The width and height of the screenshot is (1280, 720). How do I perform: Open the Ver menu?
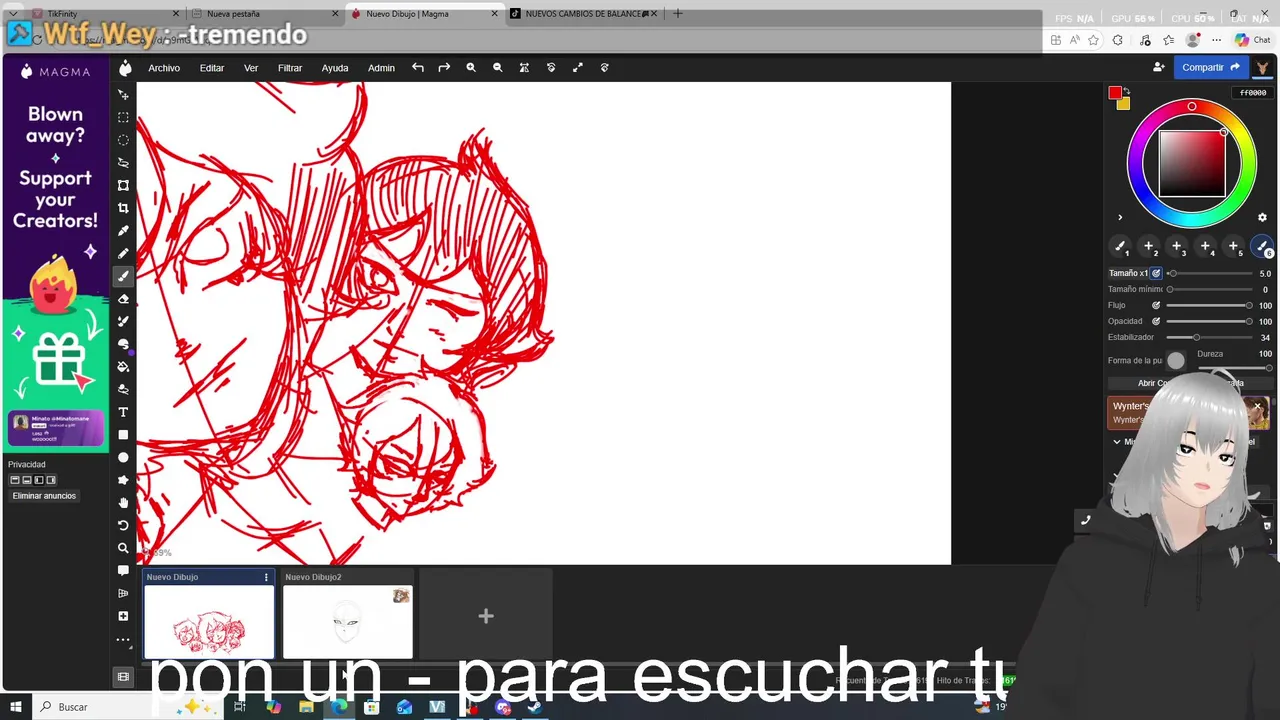pyautogui.click(x=251, y=68)
